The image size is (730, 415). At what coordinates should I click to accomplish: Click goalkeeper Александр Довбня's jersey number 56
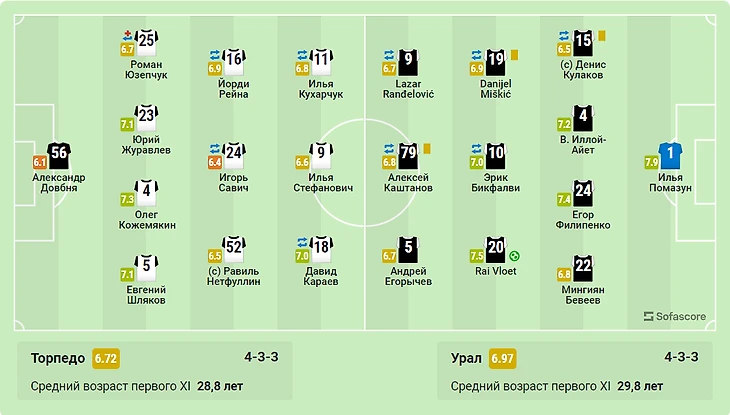point(58,154)
